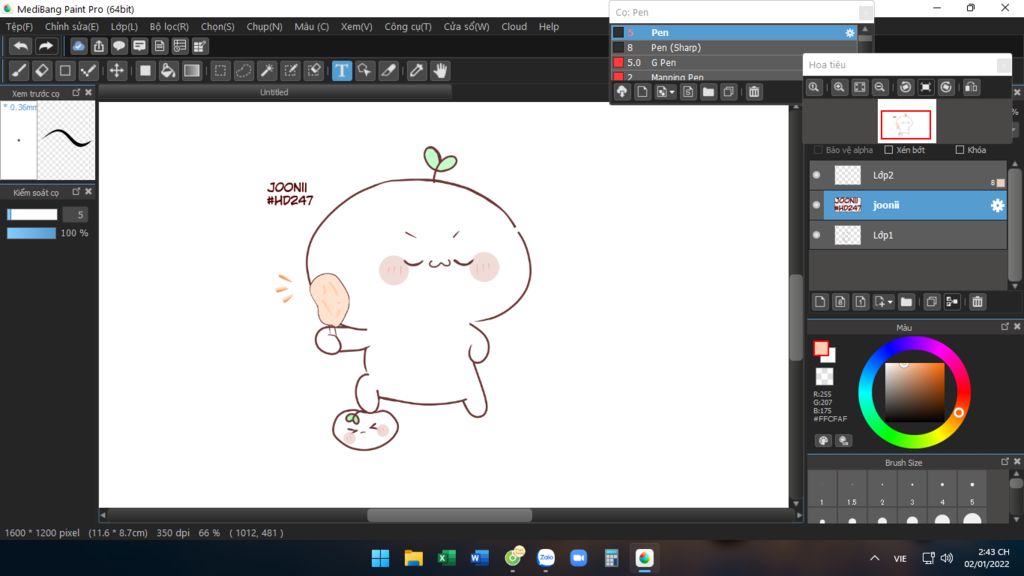Toggle the Bảo vệ alpha checkbox
The width and height of the screenshot is (1024, 576).
coord(818,150)
